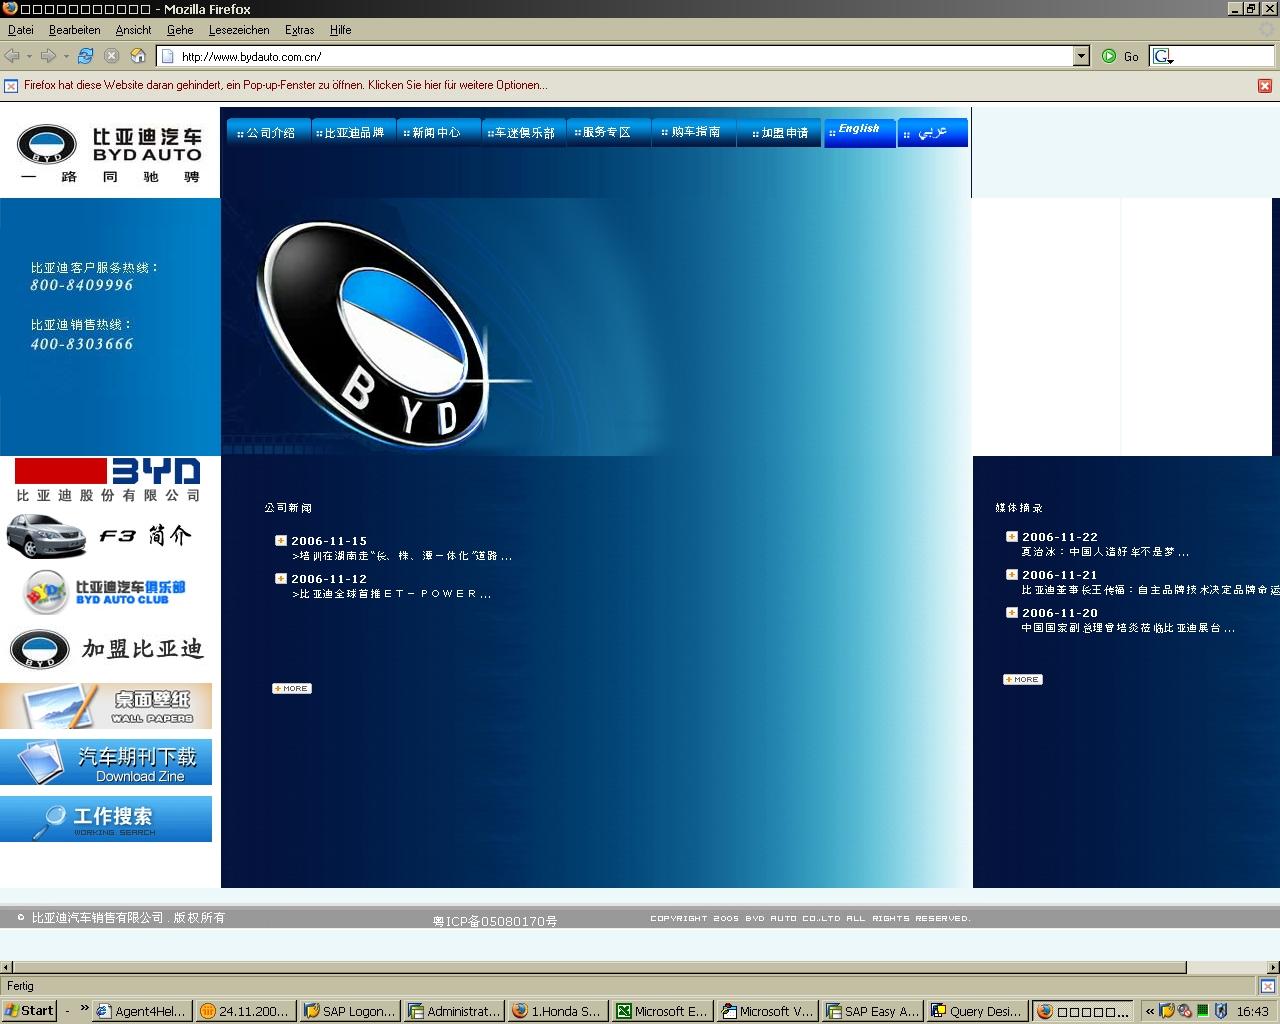Open the Extras menu
This screenshot has width=1280, height=1024.
(x=299, y=30)
